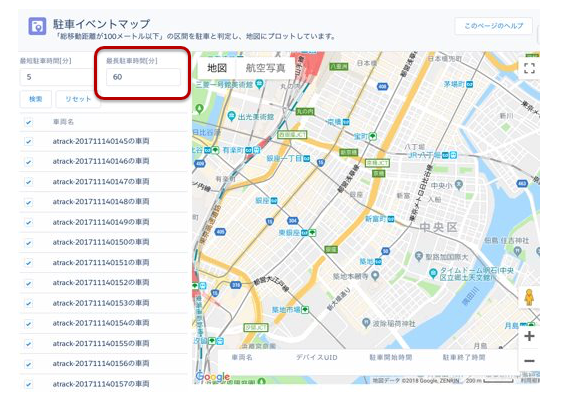Toggle atrack-201711140150 vehicle checkbox
The height and width of the screenshot is (399, 575).
[28, 243]
